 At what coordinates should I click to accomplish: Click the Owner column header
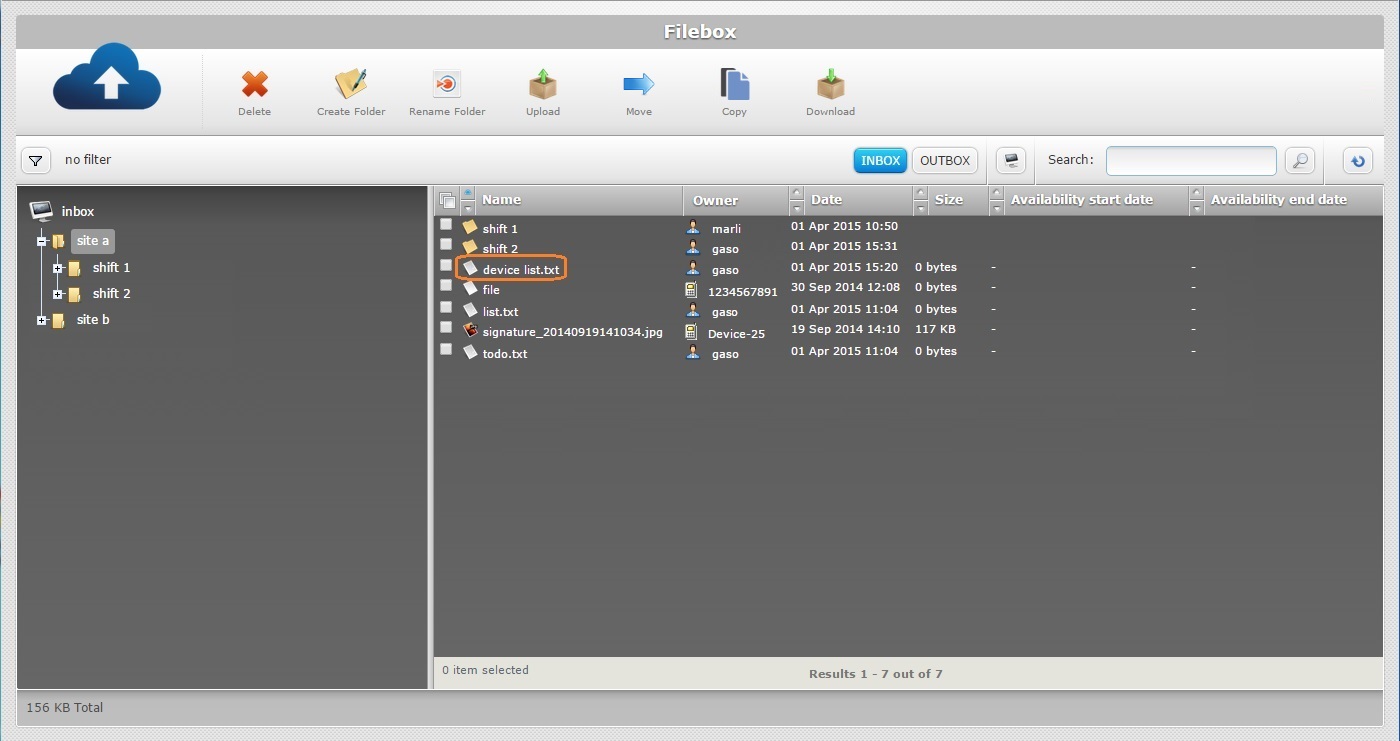[715, 200]
